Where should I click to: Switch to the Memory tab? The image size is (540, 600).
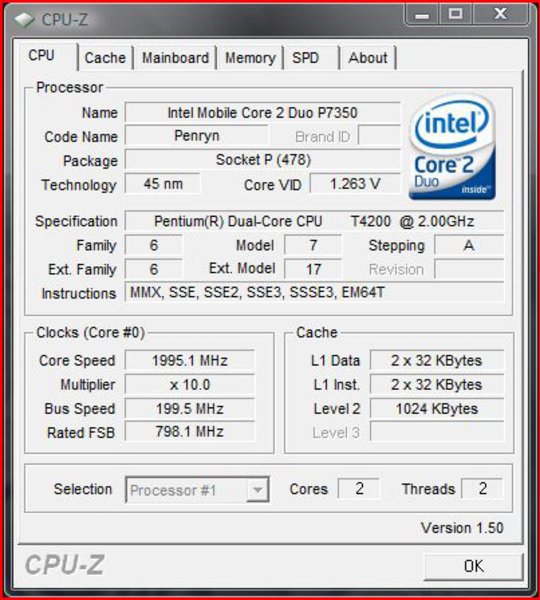point(250,58)
